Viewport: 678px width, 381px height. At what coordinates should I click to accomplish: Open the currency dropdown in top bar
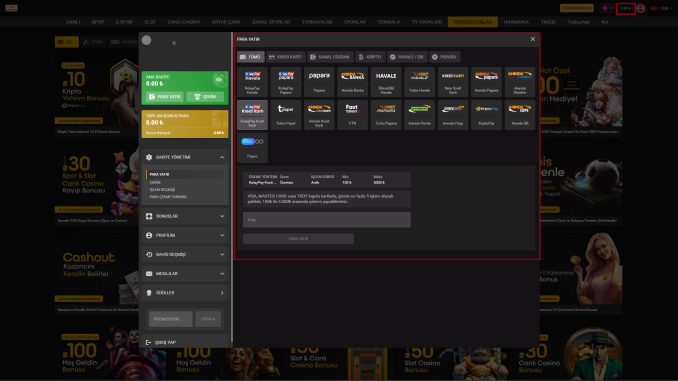click(607, 8)
